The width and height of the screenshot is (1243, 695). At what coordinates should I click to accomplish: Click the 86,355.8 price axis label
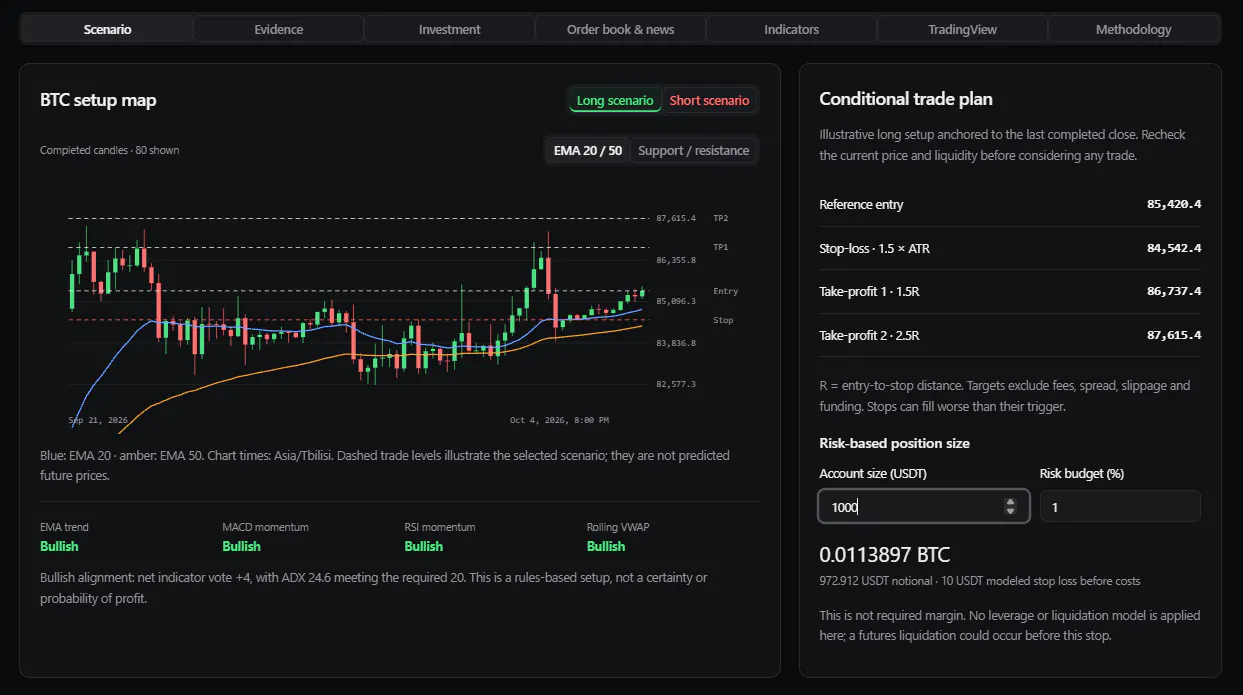click(x=676, y=260)
